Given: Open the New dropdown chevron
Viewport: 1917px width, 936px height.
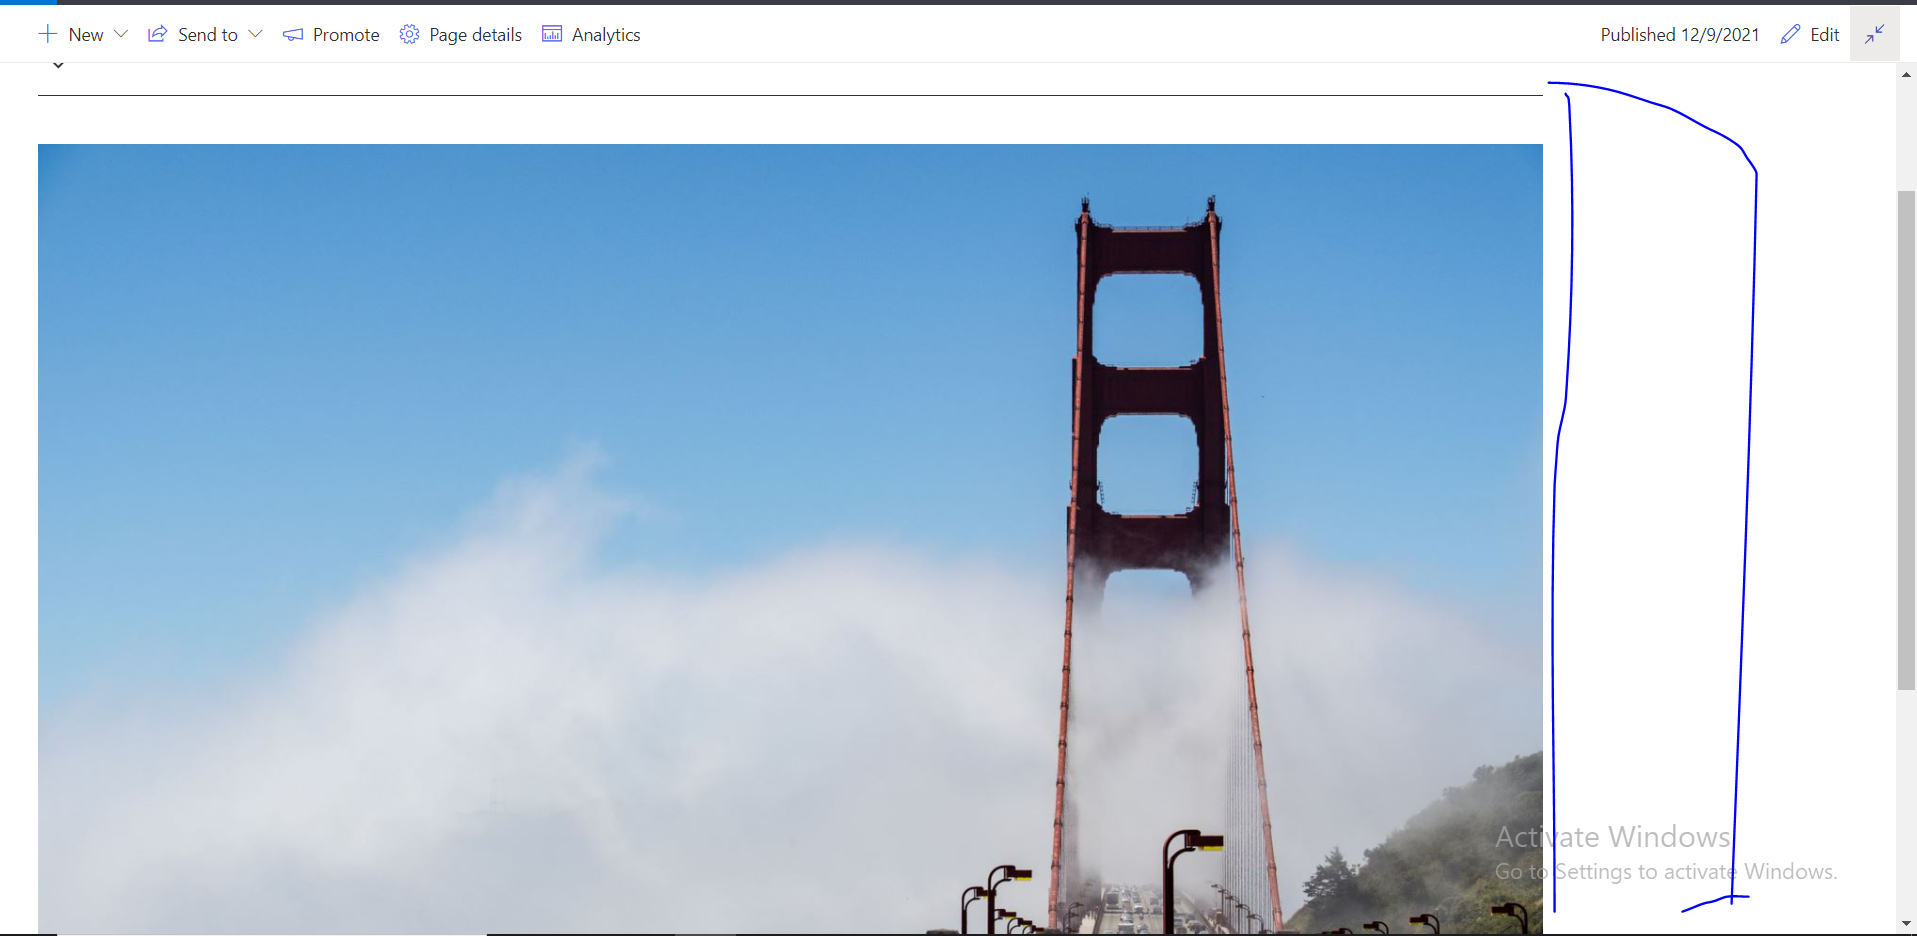Looking at the screenshot, I should 121,34.
